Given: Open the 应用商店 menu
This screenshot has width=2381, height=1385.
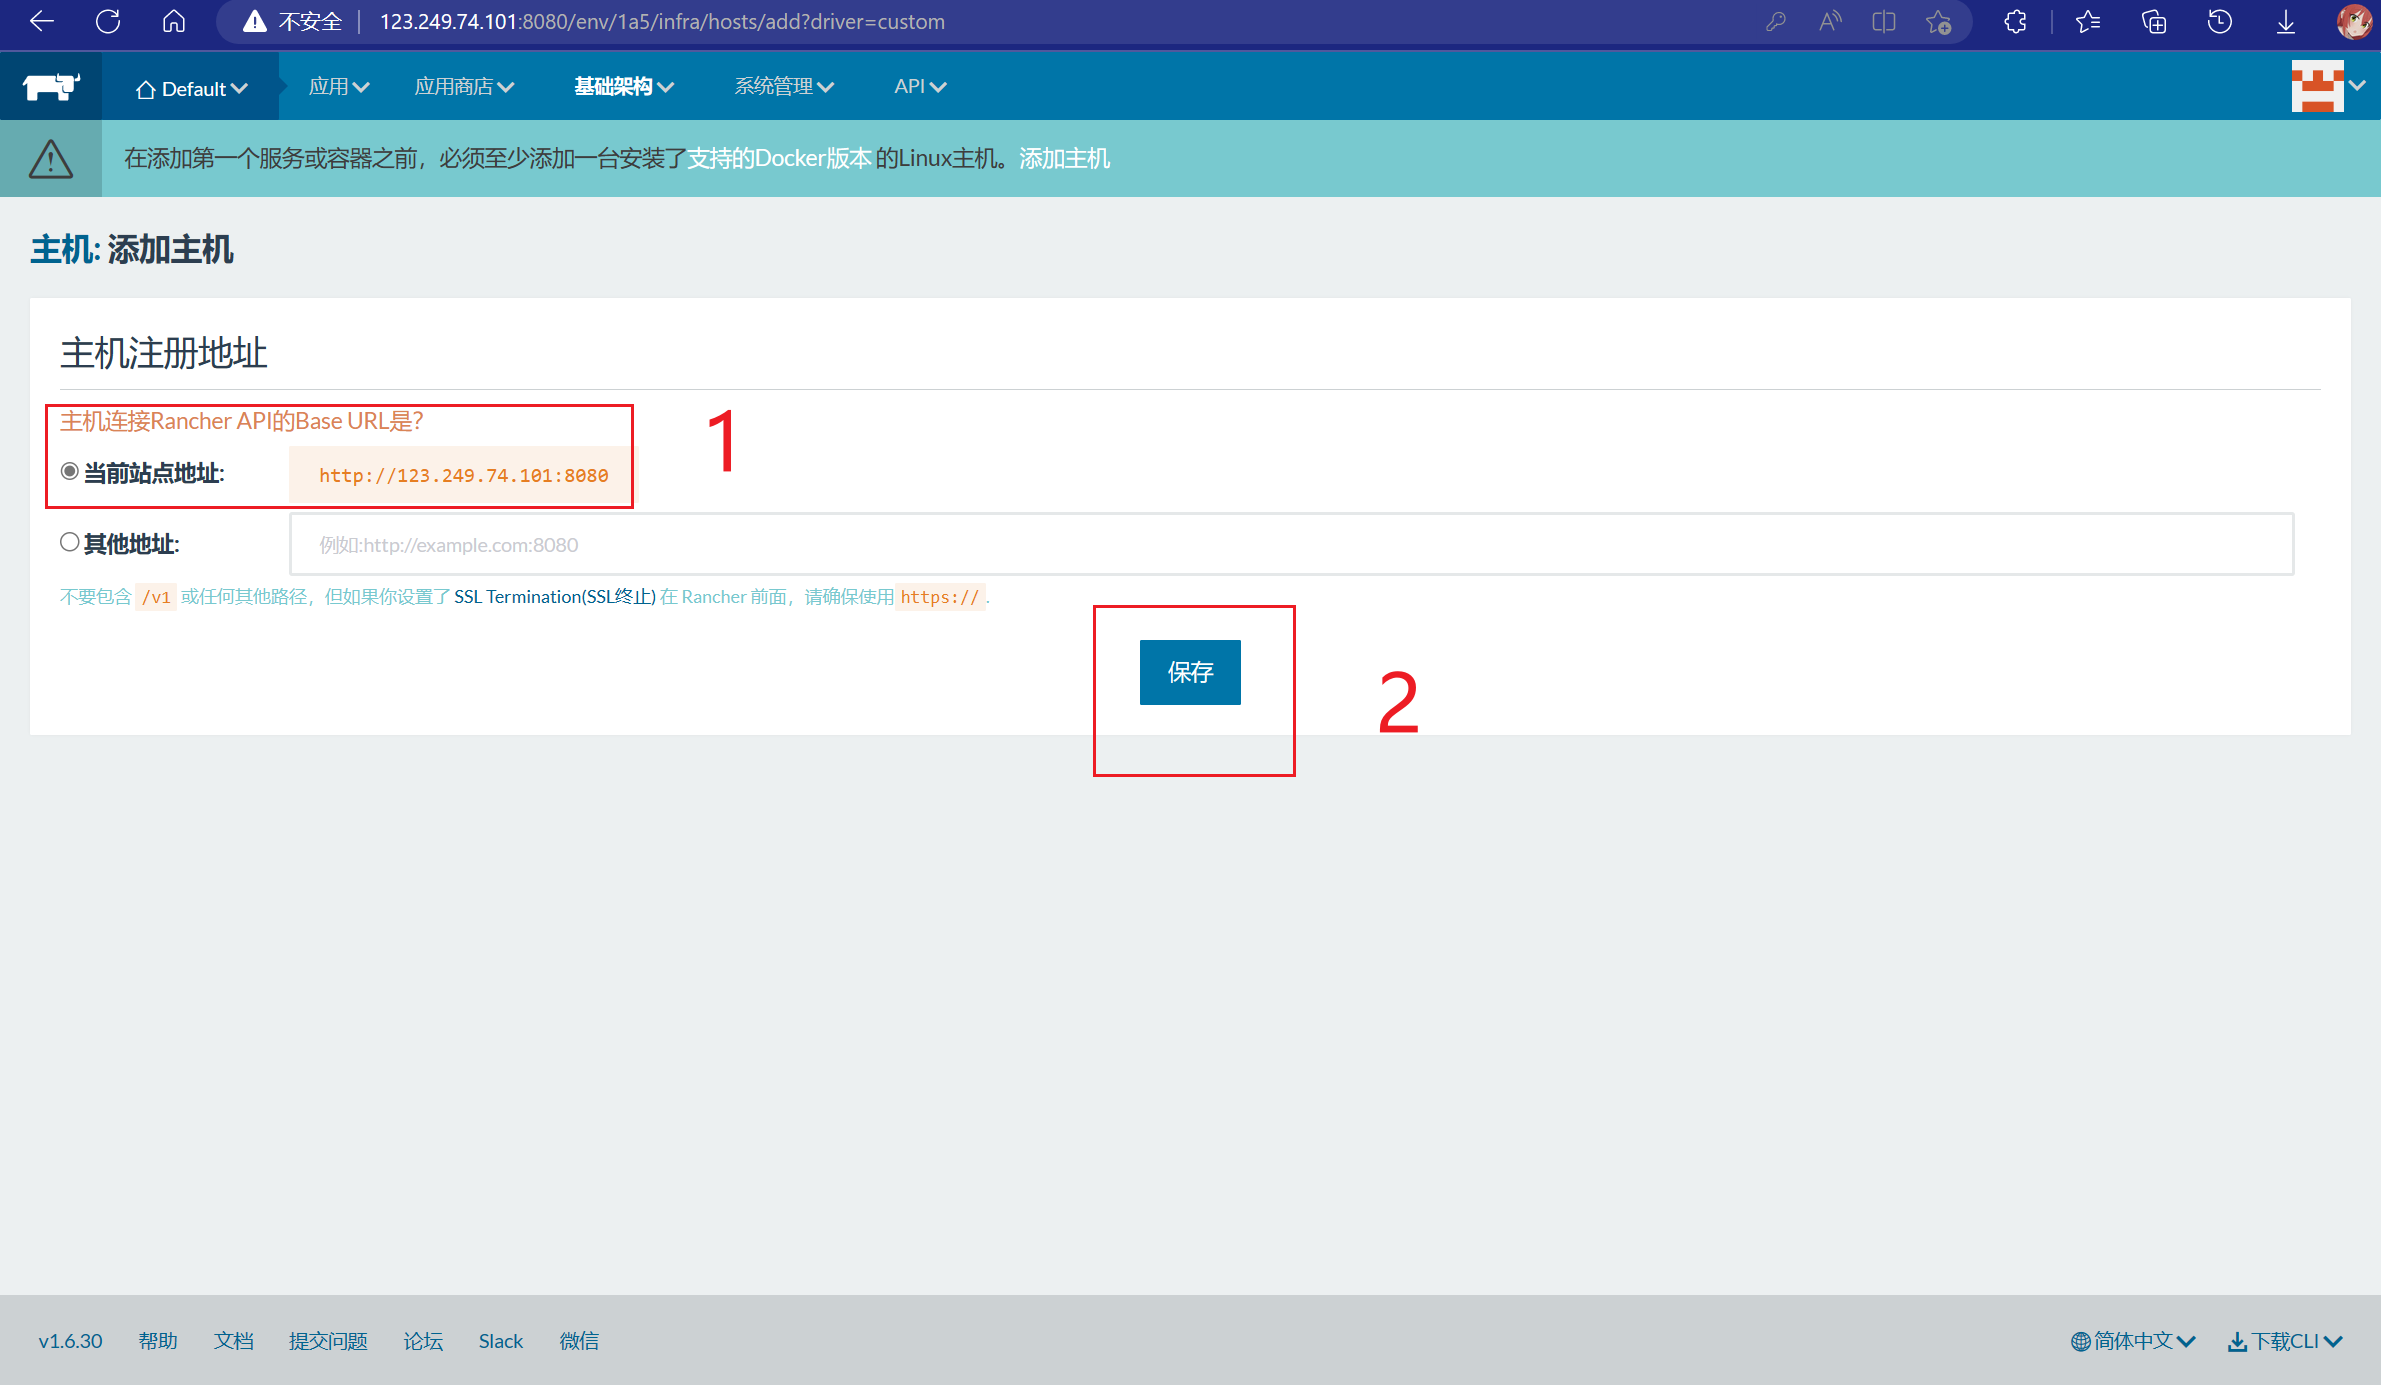Looking at the screenshot, I should [x=464, y=87].
